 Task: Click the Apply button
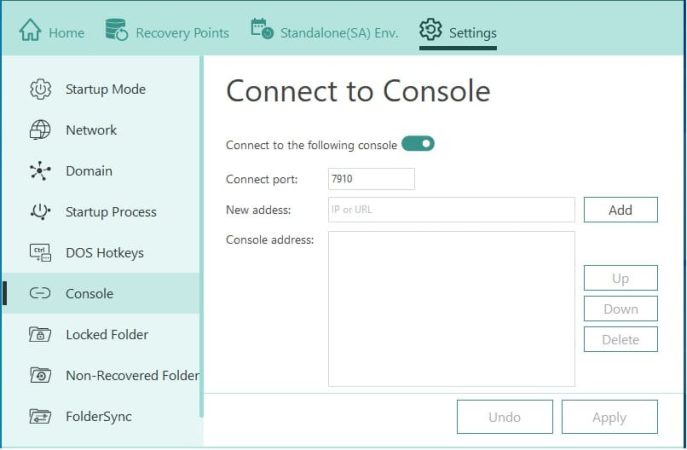(609, 417)
